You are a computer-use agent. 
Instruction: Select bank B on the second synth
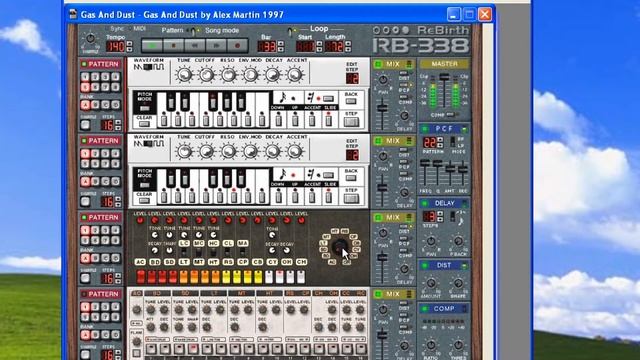(x=95, y=182)
